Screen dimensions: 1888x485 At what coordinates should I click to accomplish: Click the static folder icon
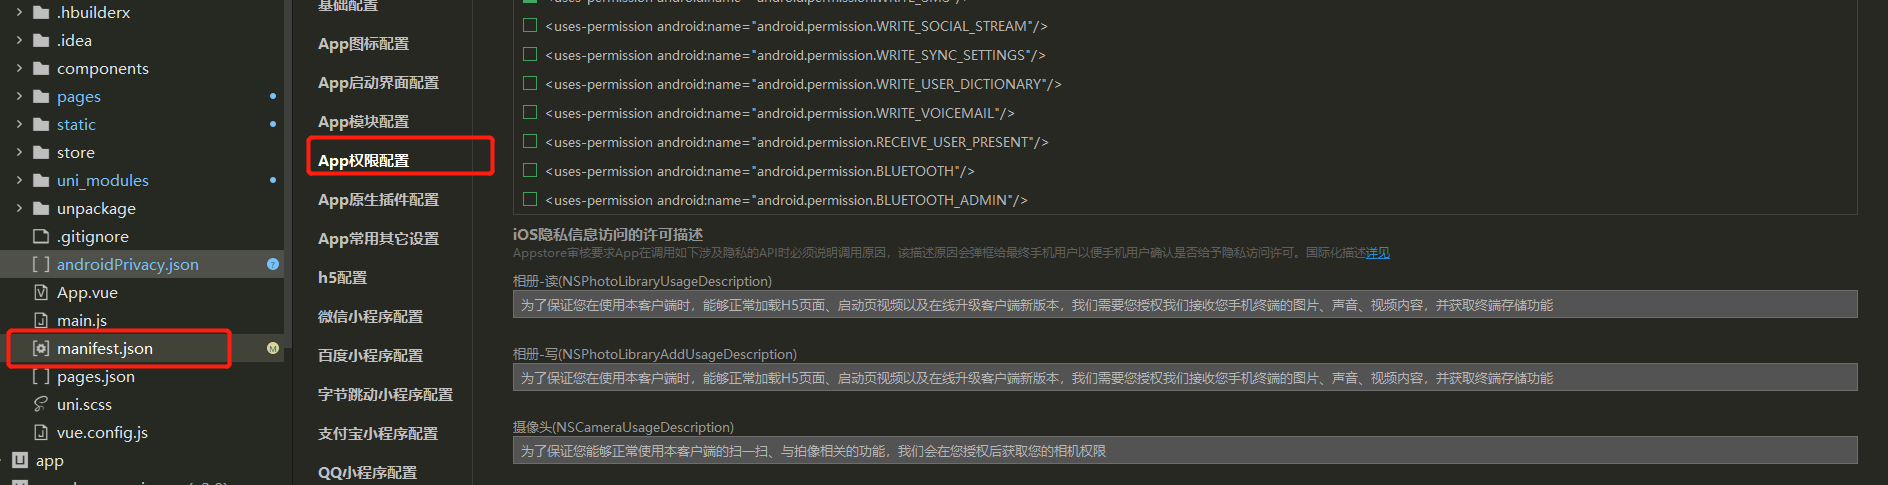41,124
